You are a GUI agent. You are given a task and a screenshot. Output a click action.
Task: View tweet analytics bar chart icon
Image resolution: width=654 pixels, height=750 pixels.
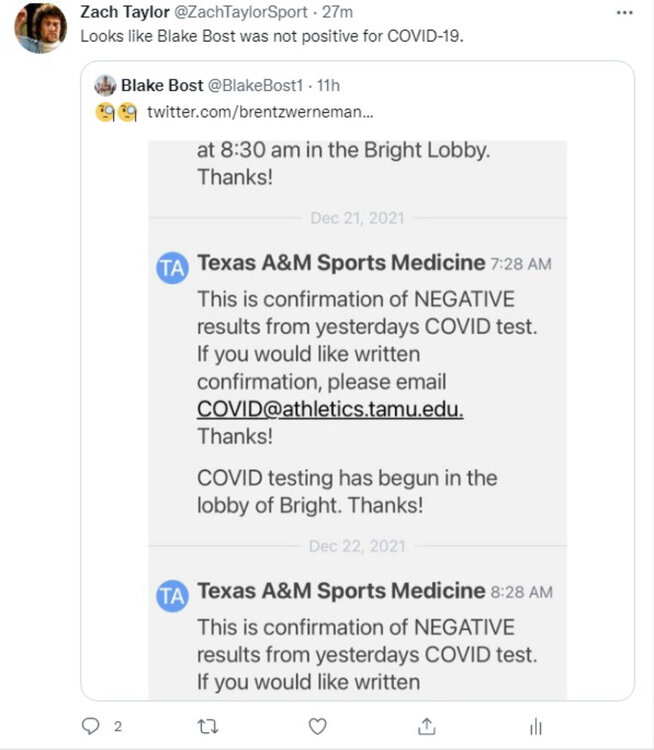536,726
